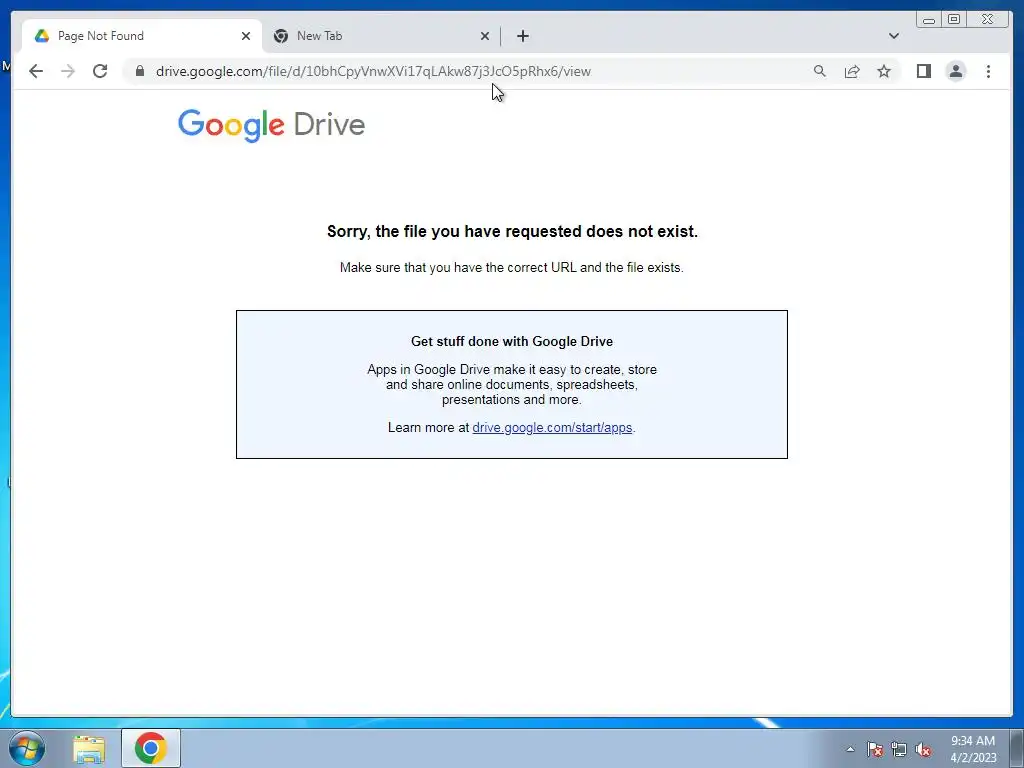
Task: Click the 'Get stuff done with Google Drive' heading
Action: (512, 342)
